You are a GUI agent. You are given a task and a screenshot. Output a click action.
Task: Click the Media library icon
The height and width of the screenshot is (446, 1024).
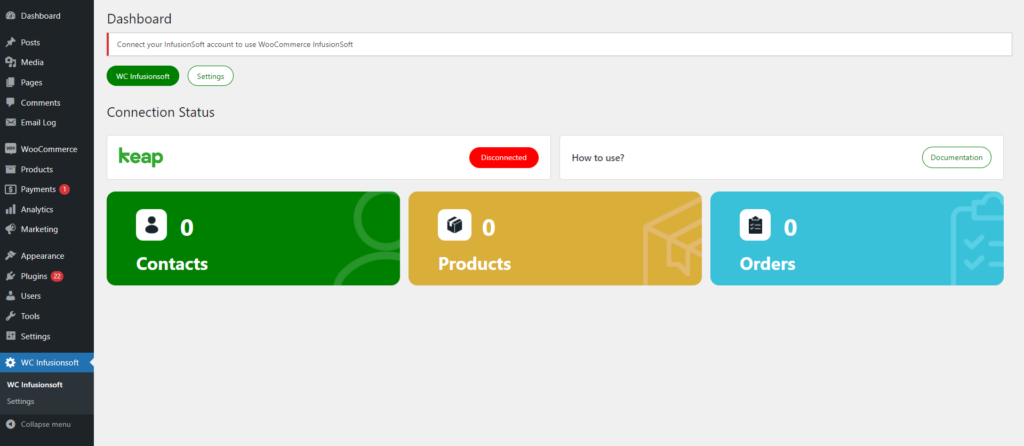click(x=10, y=63)
